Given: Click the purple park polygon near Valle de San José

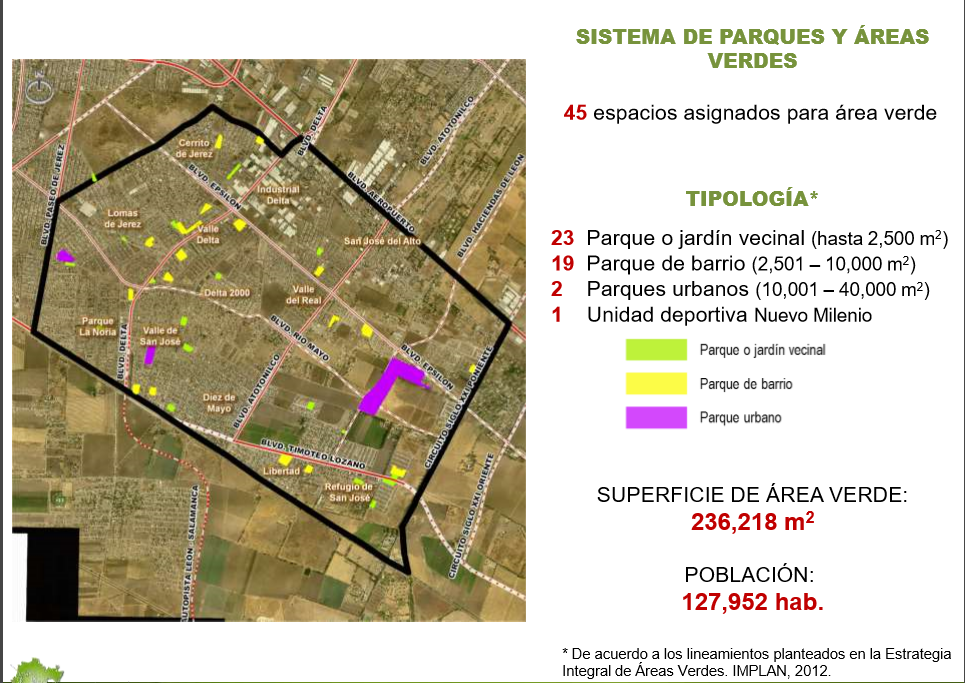Looking at the screenshot, I should click(x=150, y=355).
